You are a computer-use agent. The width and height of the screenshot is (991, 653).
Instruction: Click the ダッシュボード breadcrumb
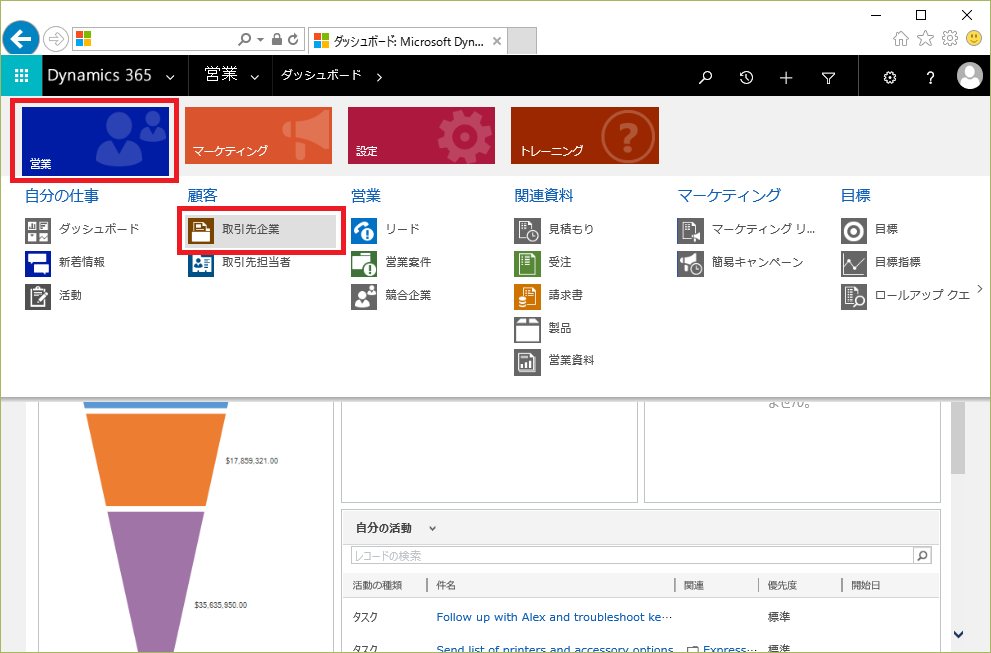click(322, 75)
